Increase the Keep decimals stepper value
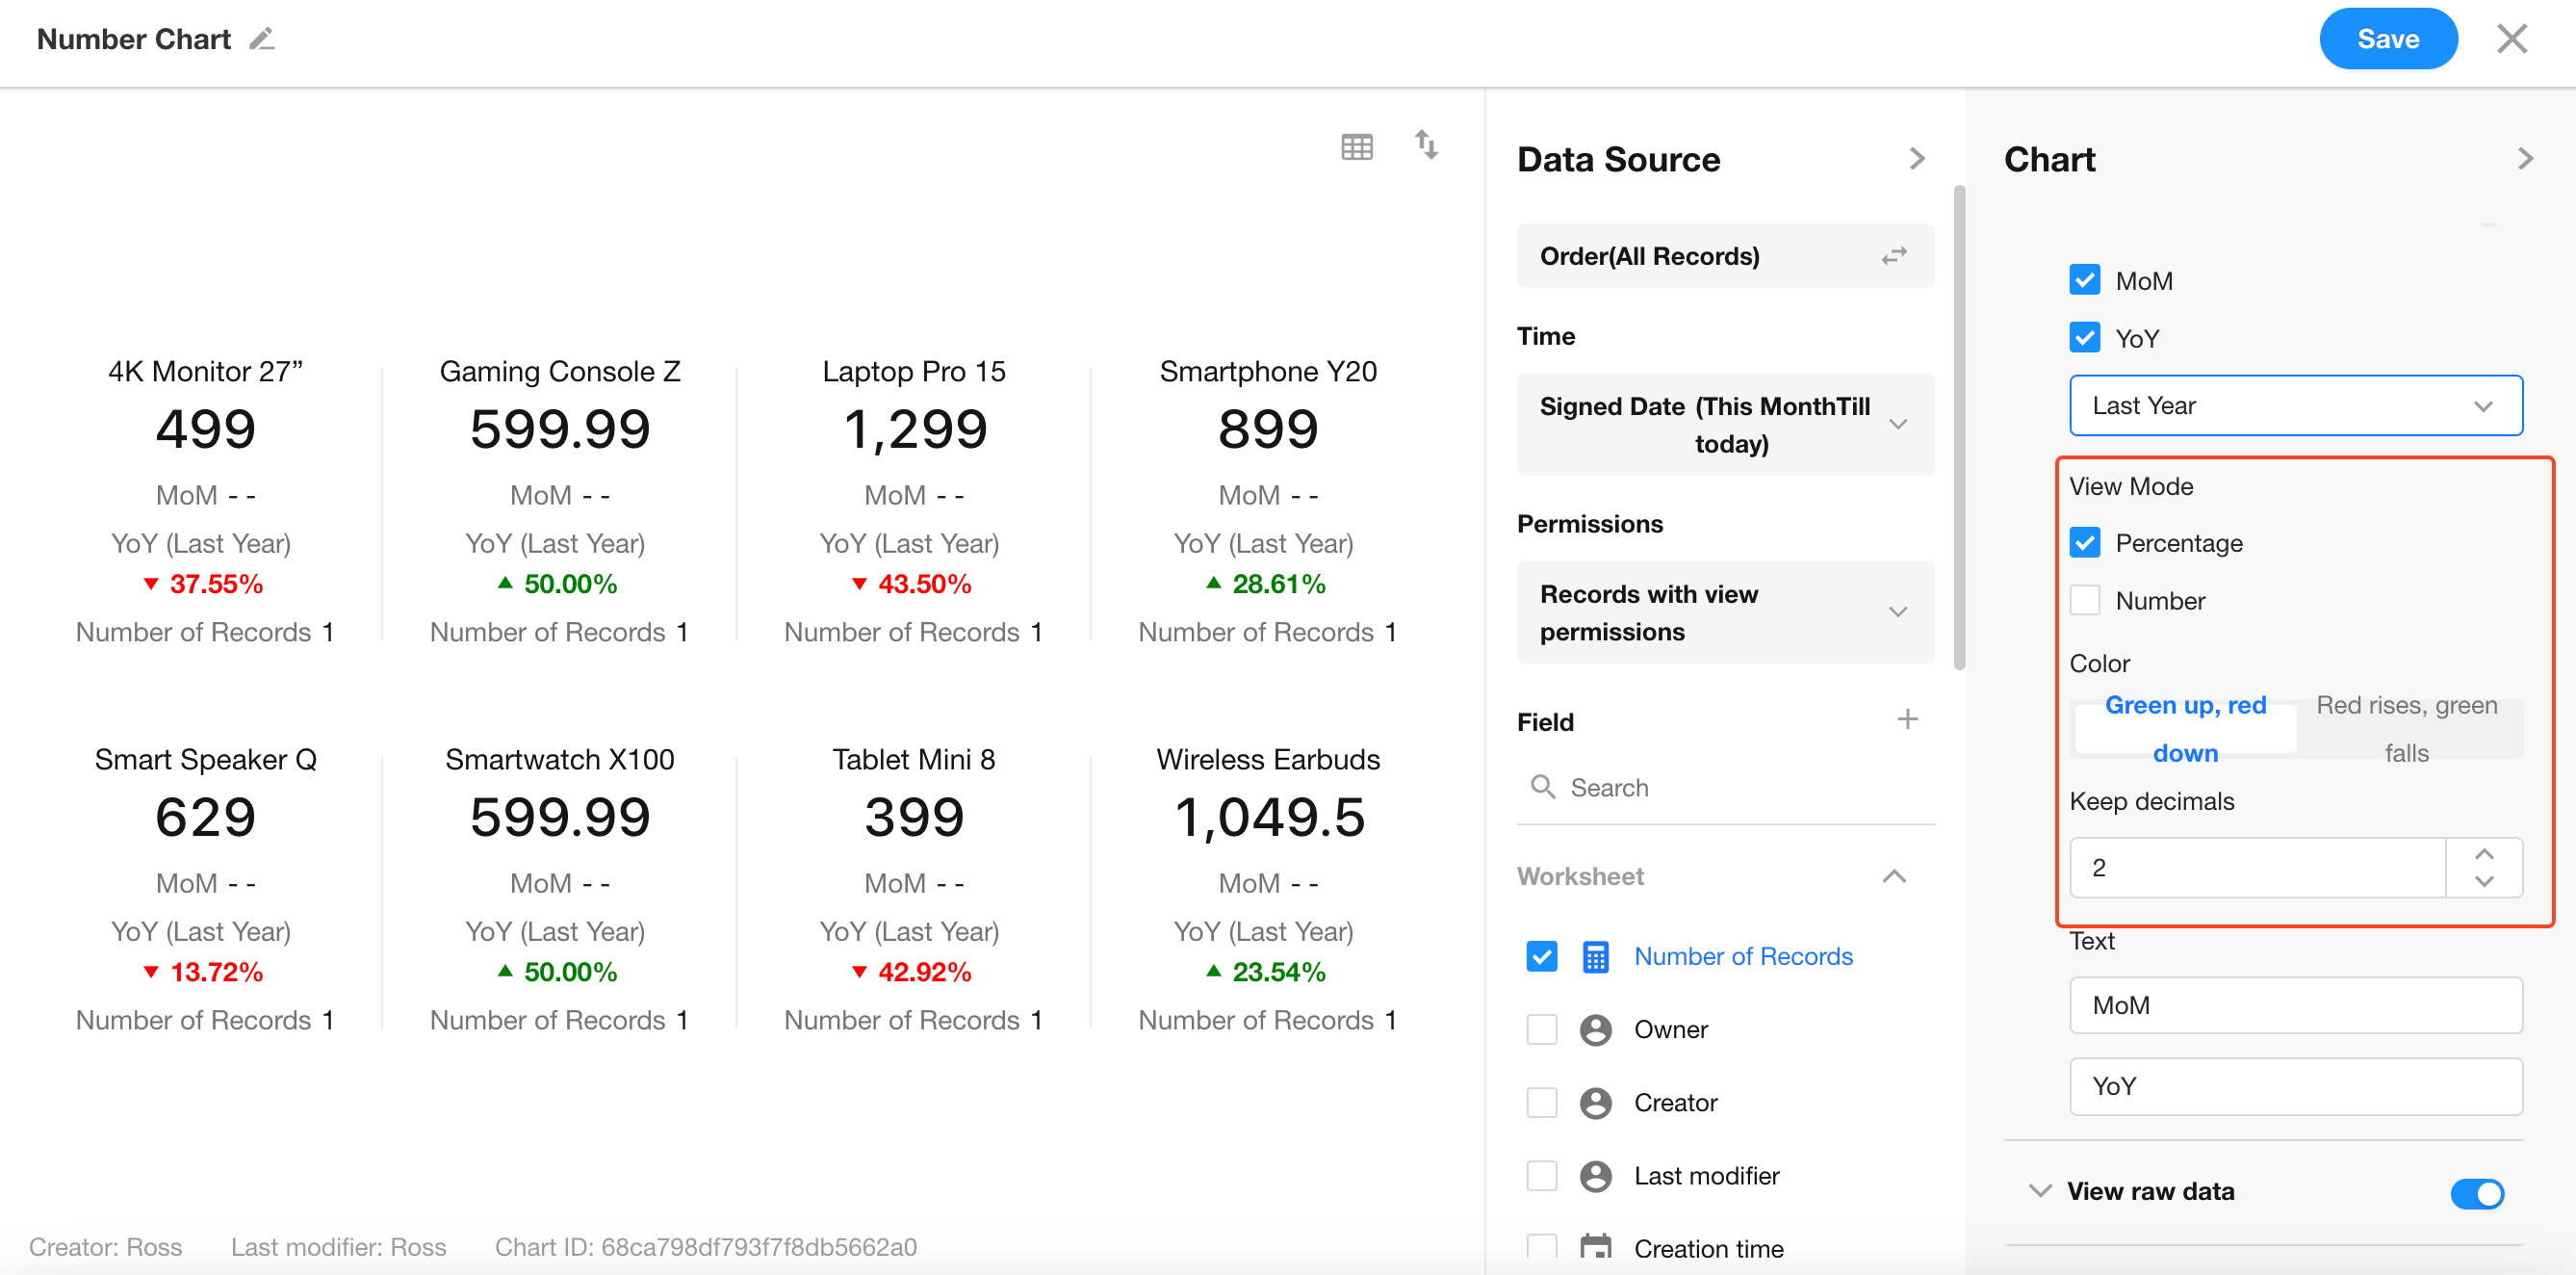The height and width of the screenshot is (1275, 2576). [2483, 854]
